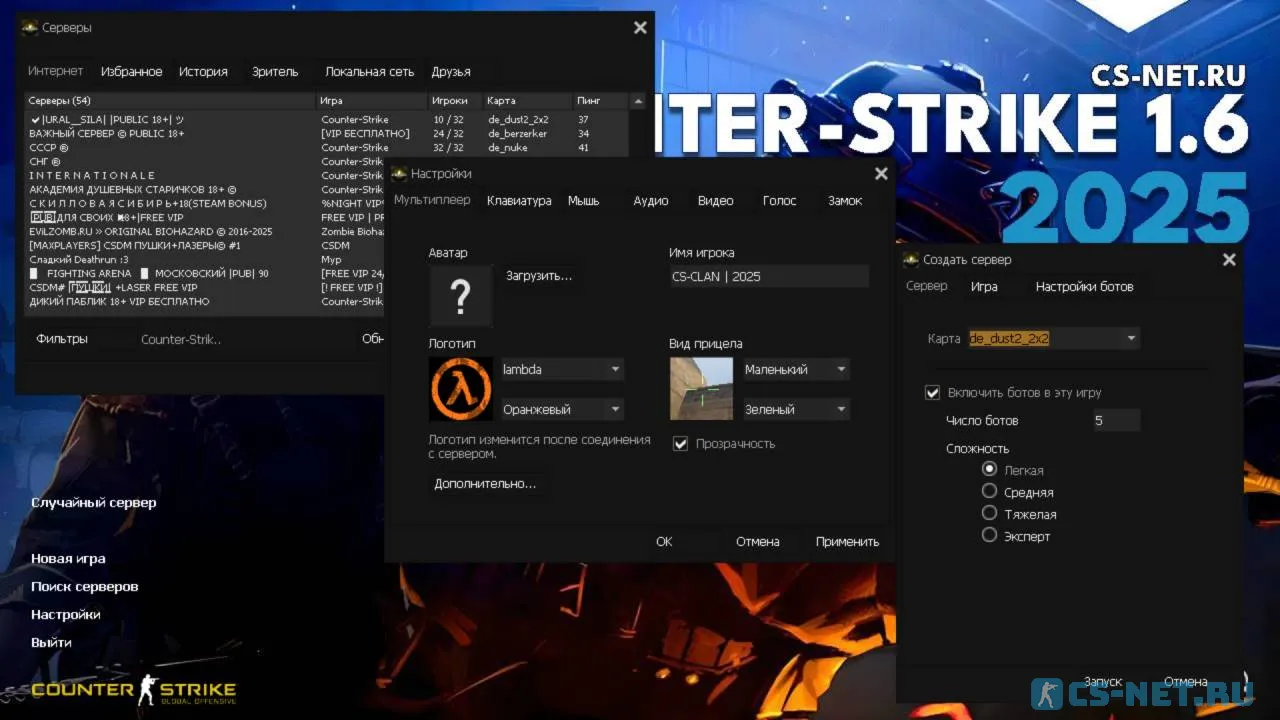Open Аудио tab in Settings
Image resolution: width=1280 pixels, height=720 pixels.
pyautogui.click(x=651, y=201)
